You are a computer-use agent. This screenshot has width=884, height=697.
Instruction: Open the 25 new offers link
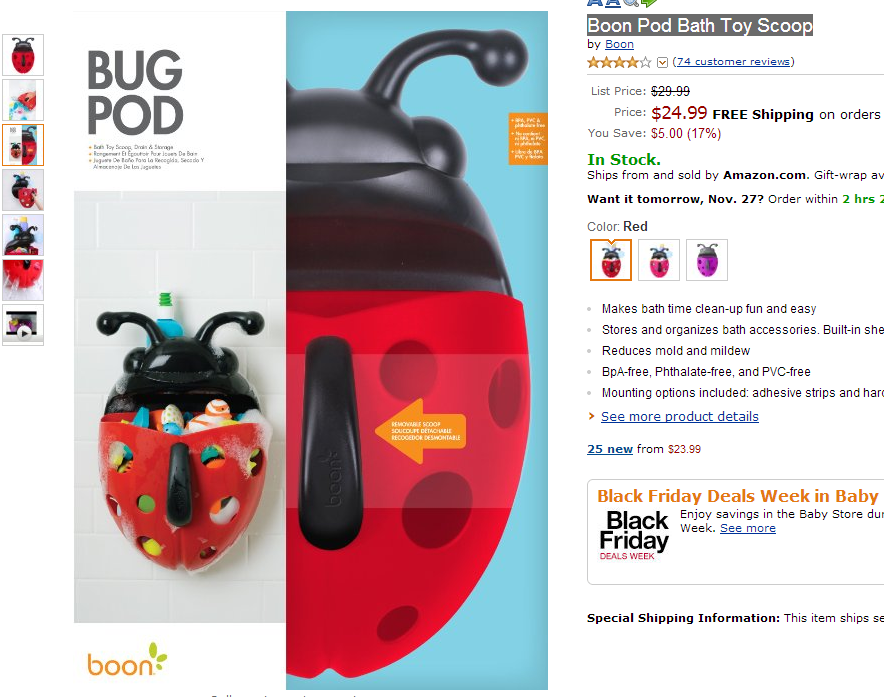pyautogui.click(x=609, y=449)
